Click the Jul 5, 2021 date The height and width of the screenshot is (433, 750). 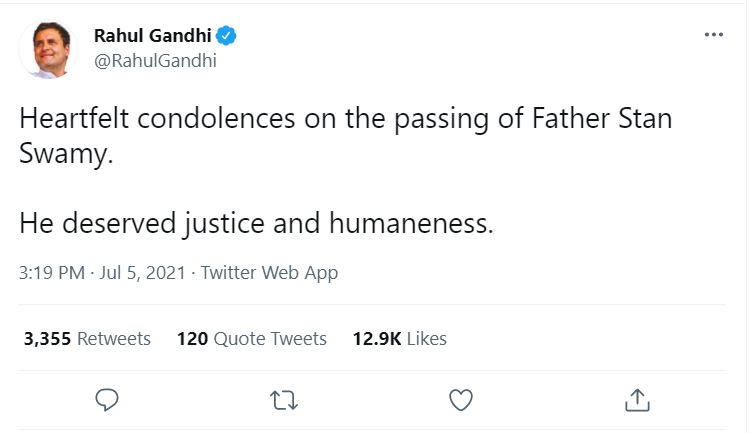click(142, 273)
